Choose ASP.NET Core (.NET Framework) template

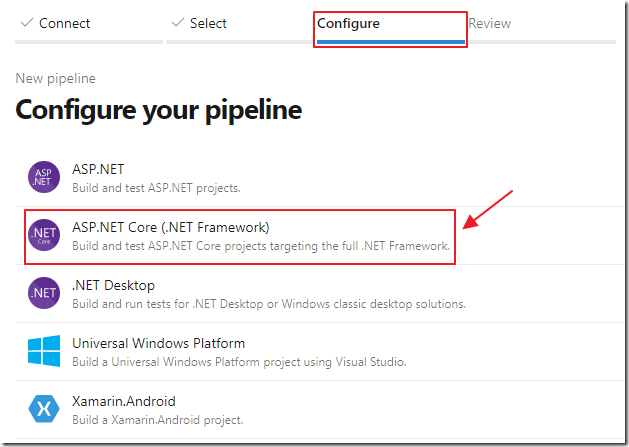pyautogui.click(x=170, y=228)
